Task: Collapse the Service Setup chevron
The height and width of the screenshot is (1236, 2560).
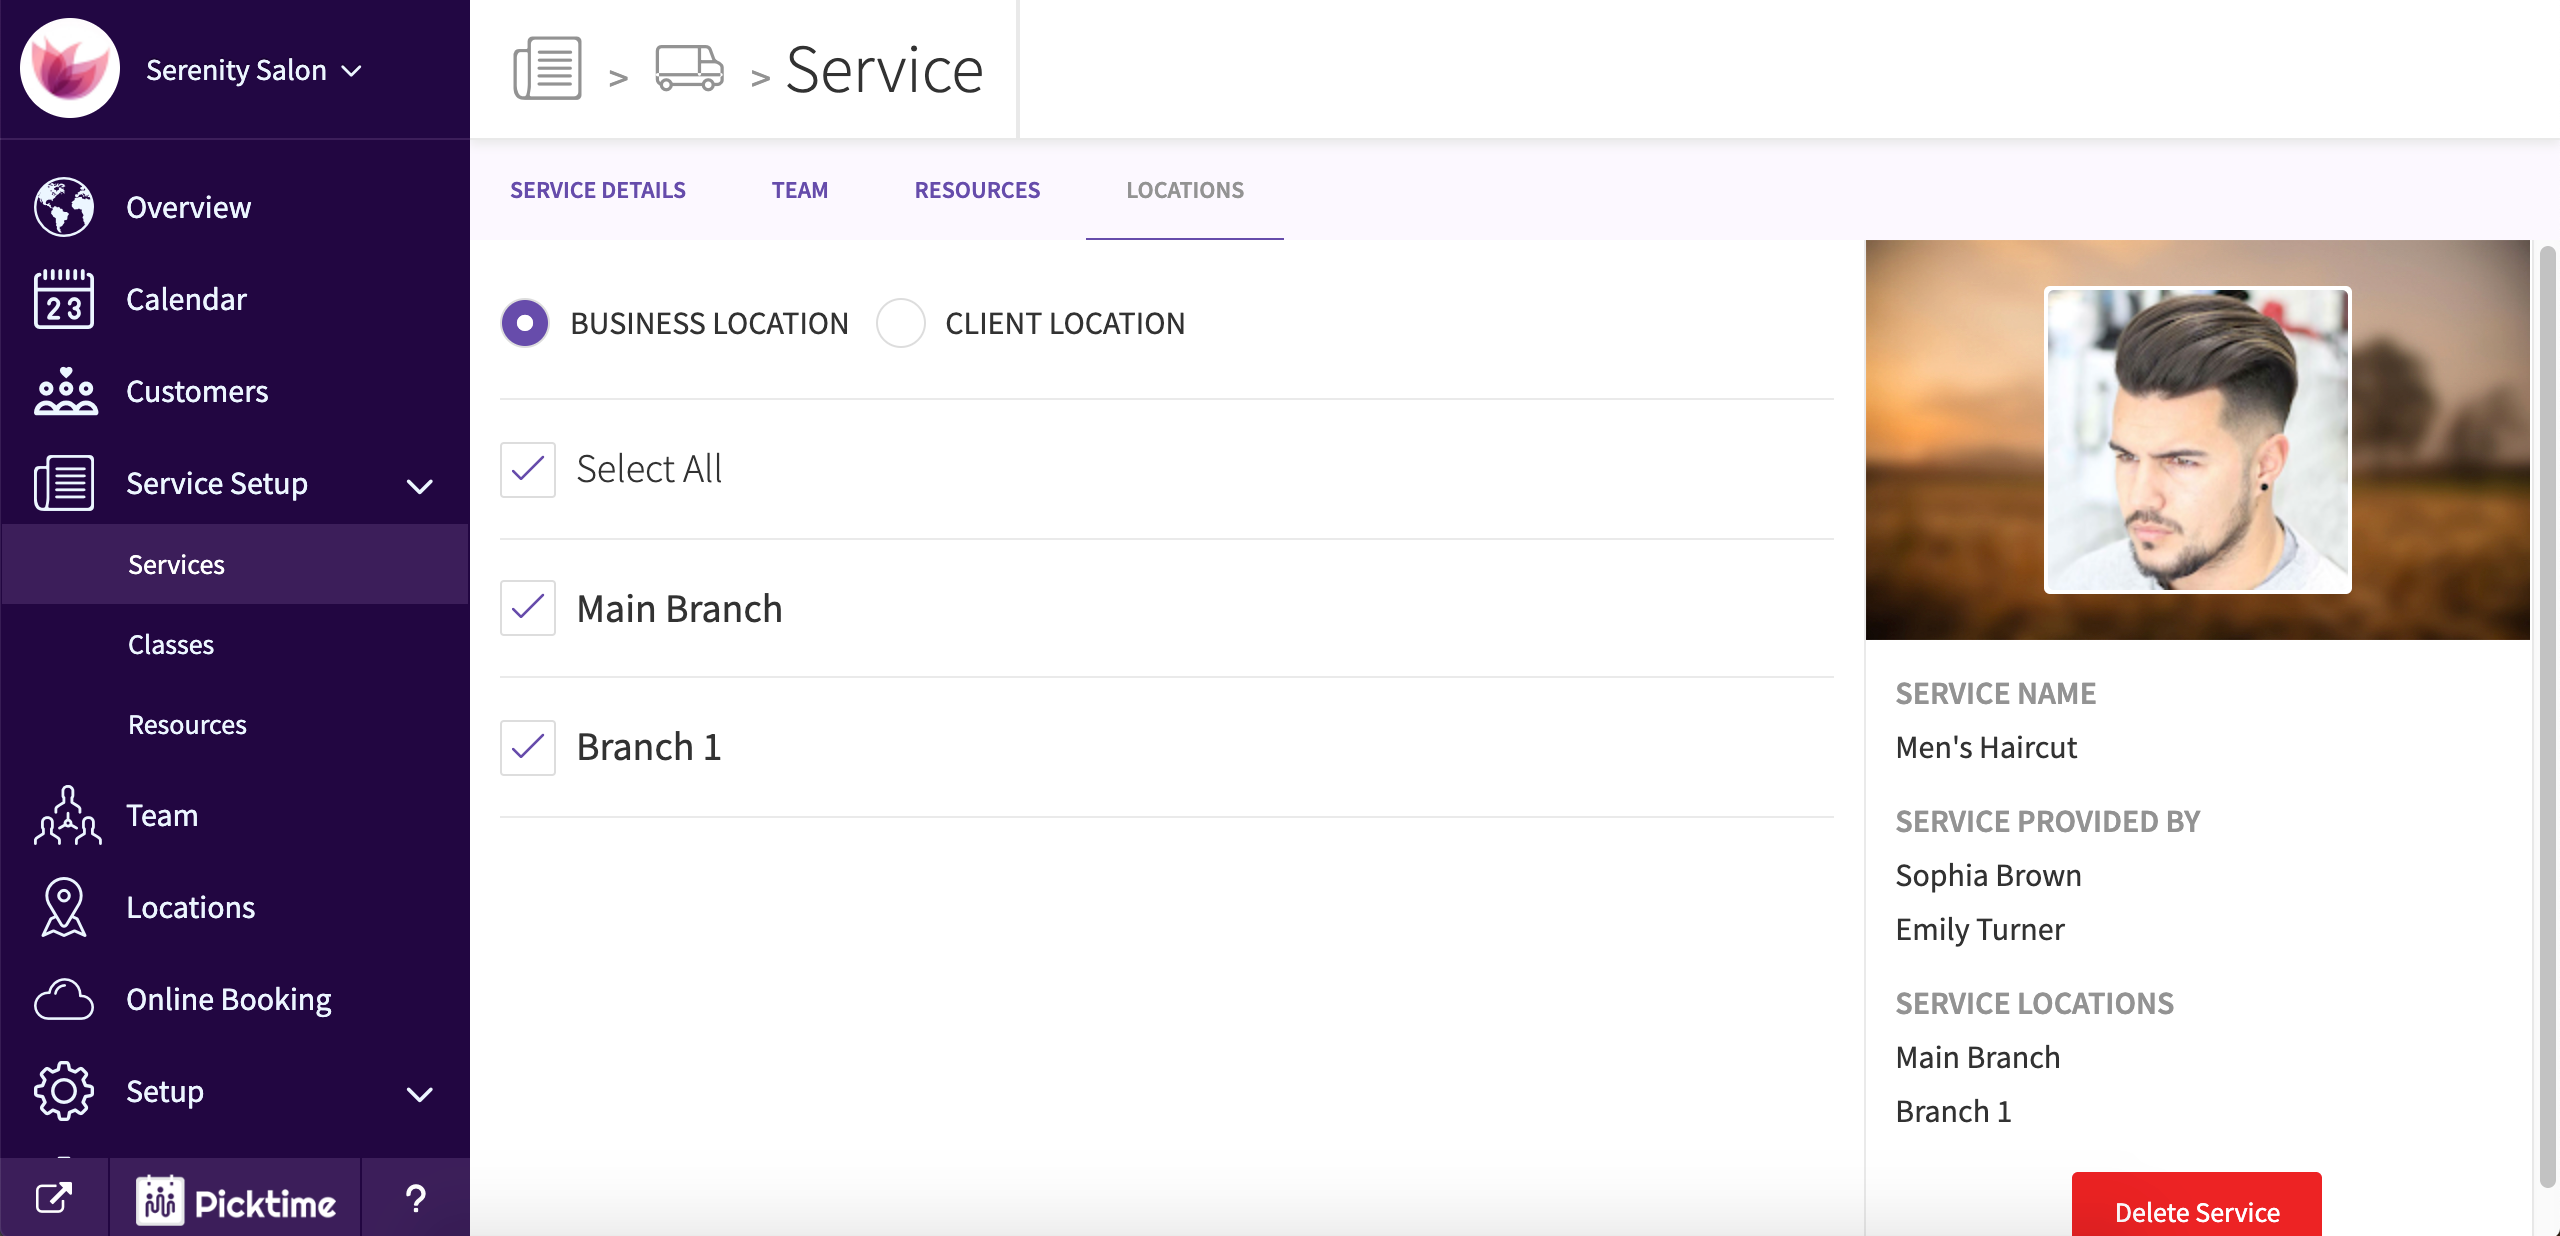Action: 420,486
